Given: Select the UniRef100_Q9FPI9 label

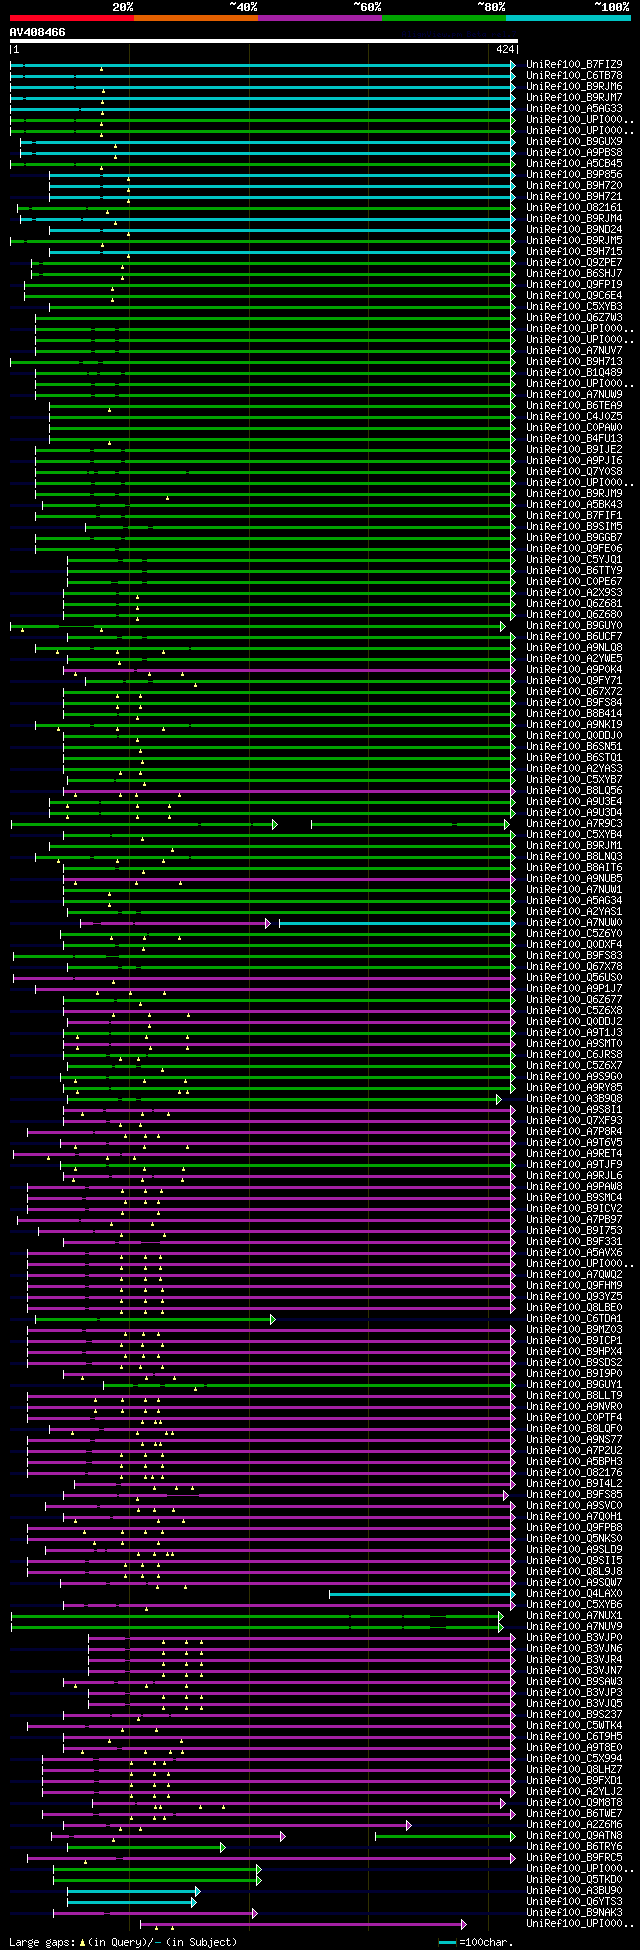Looking at the screenshot, I should [574, 285].
